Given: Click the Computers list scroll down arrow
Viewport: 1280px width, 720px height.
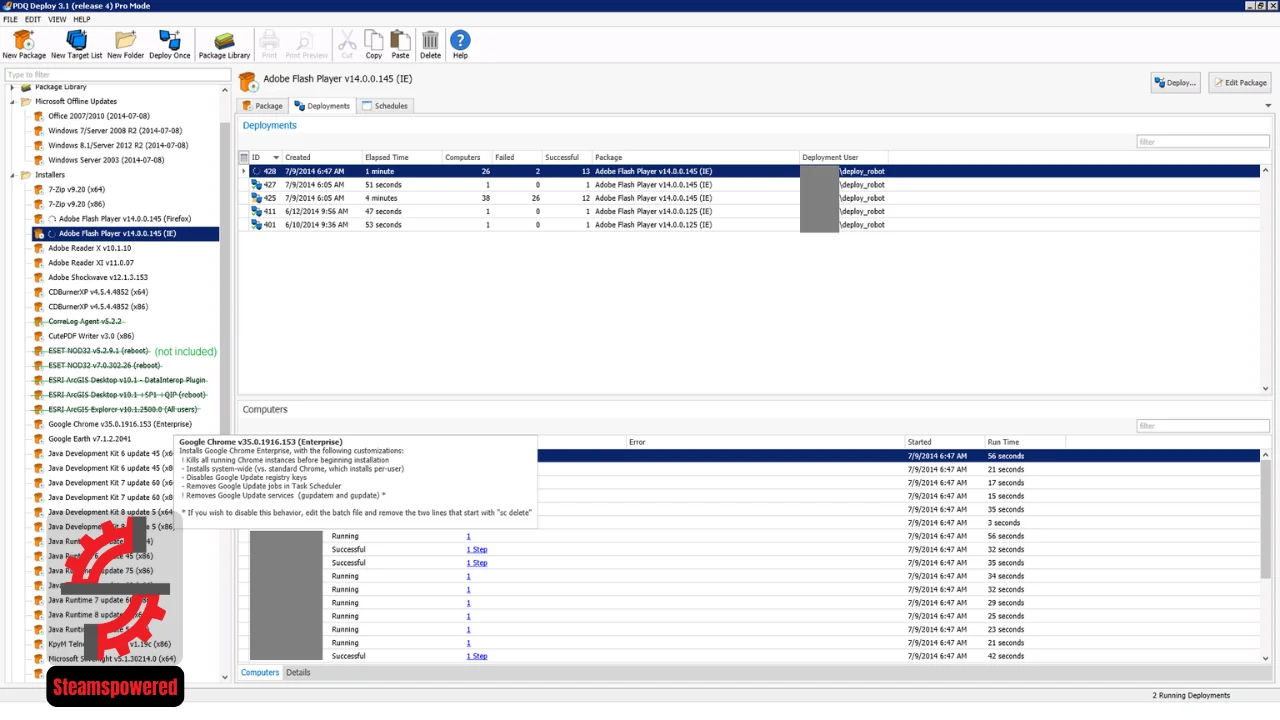Looking at the screenshot, I should pyautogui.click(x=1265, y=658).
